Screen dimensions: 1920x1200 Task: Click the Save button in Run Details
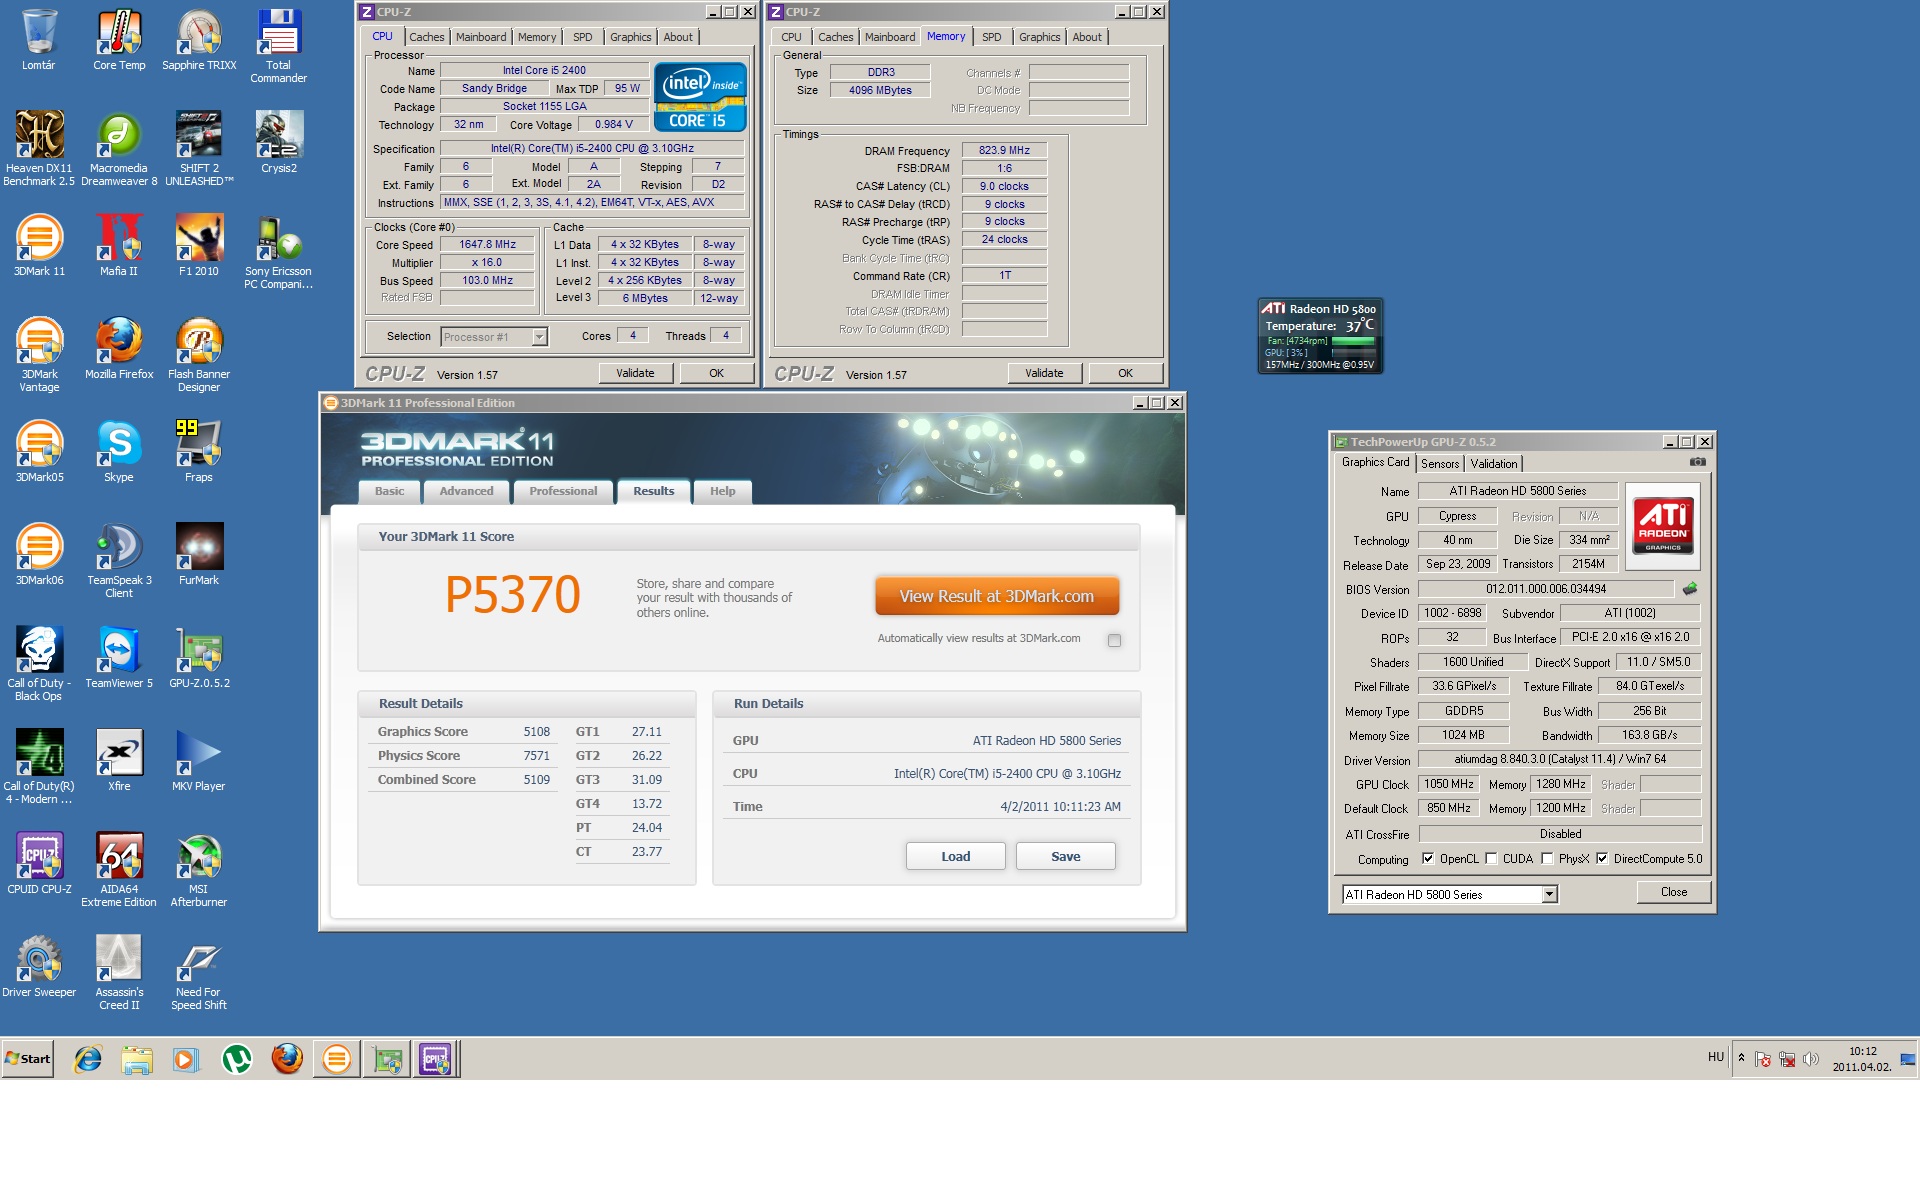(x=1065, y=856)
